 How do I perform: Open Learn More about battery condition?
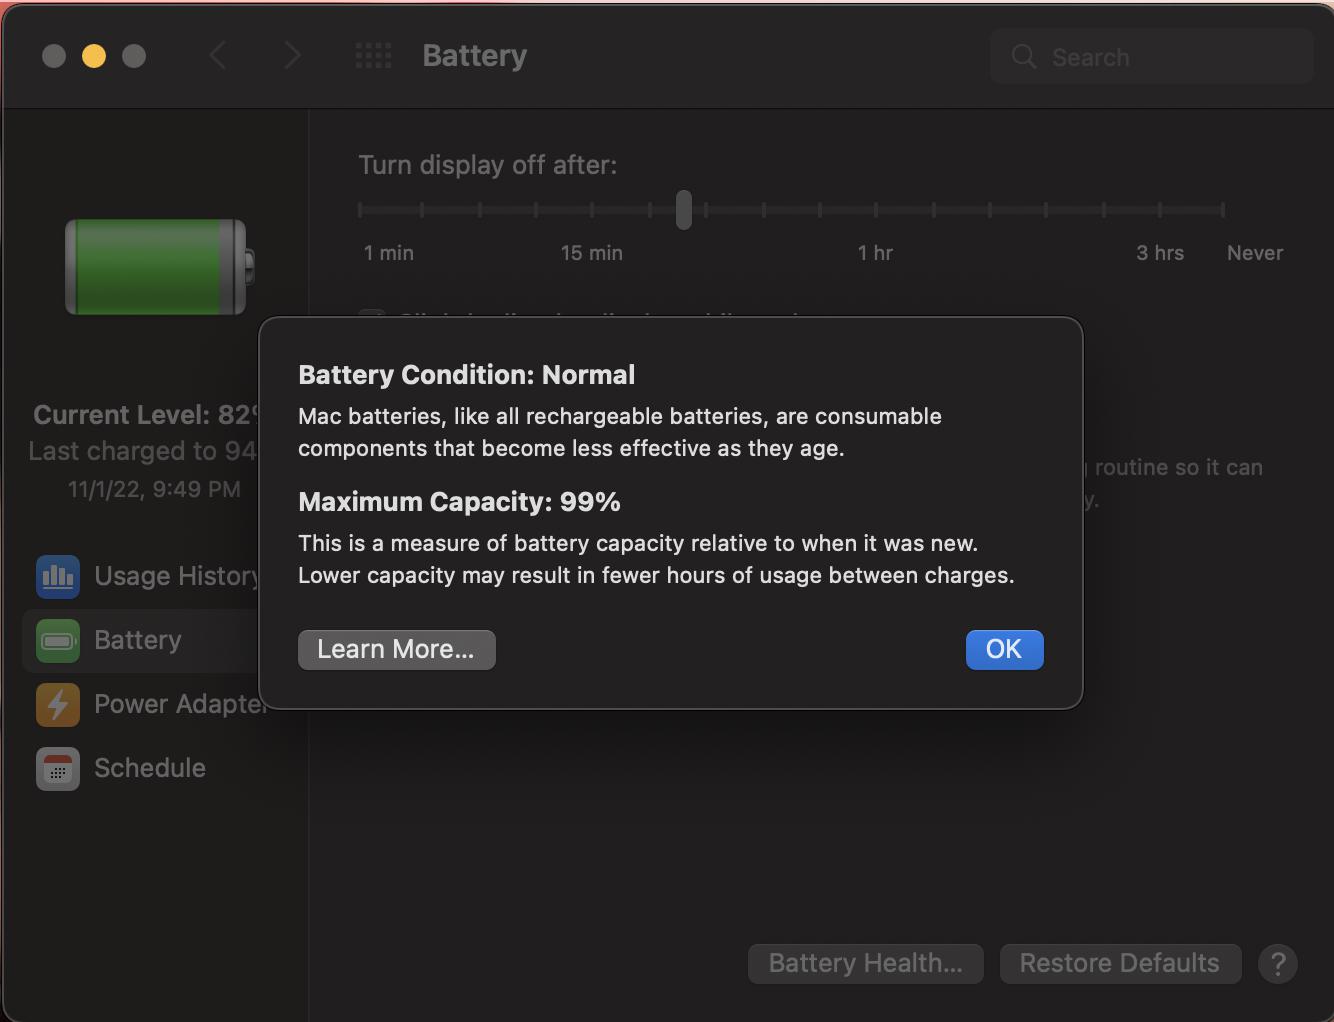click(x=396, y=650)
